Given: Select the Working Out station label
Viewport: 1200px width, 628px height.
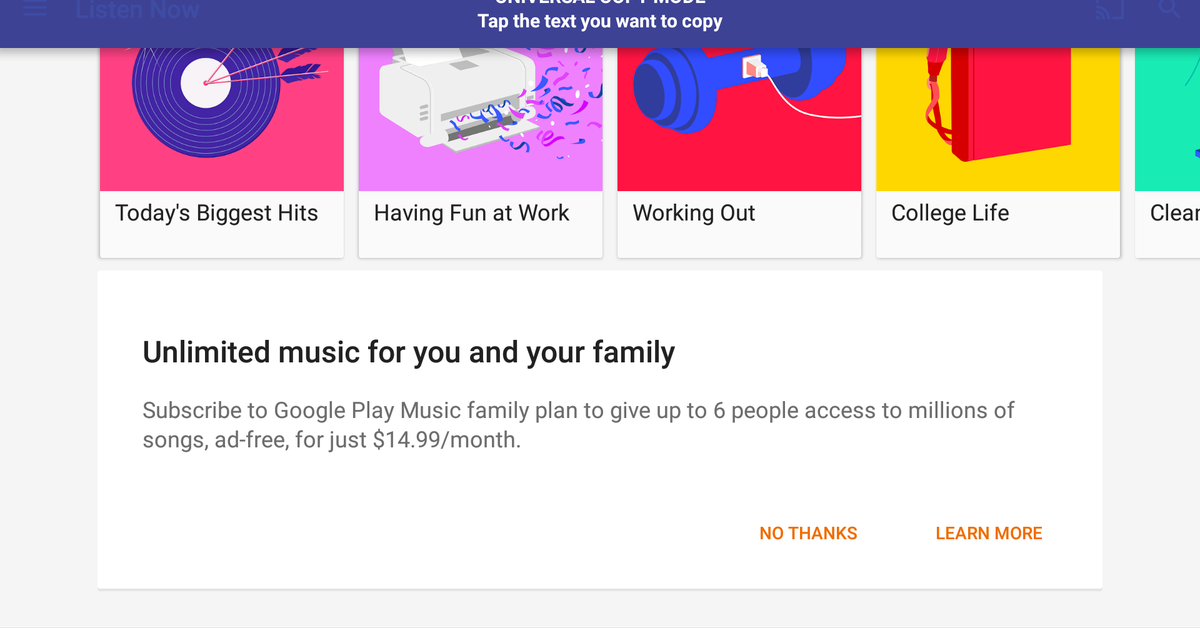Looking at the screenshot, I should (x=694, y=213).
